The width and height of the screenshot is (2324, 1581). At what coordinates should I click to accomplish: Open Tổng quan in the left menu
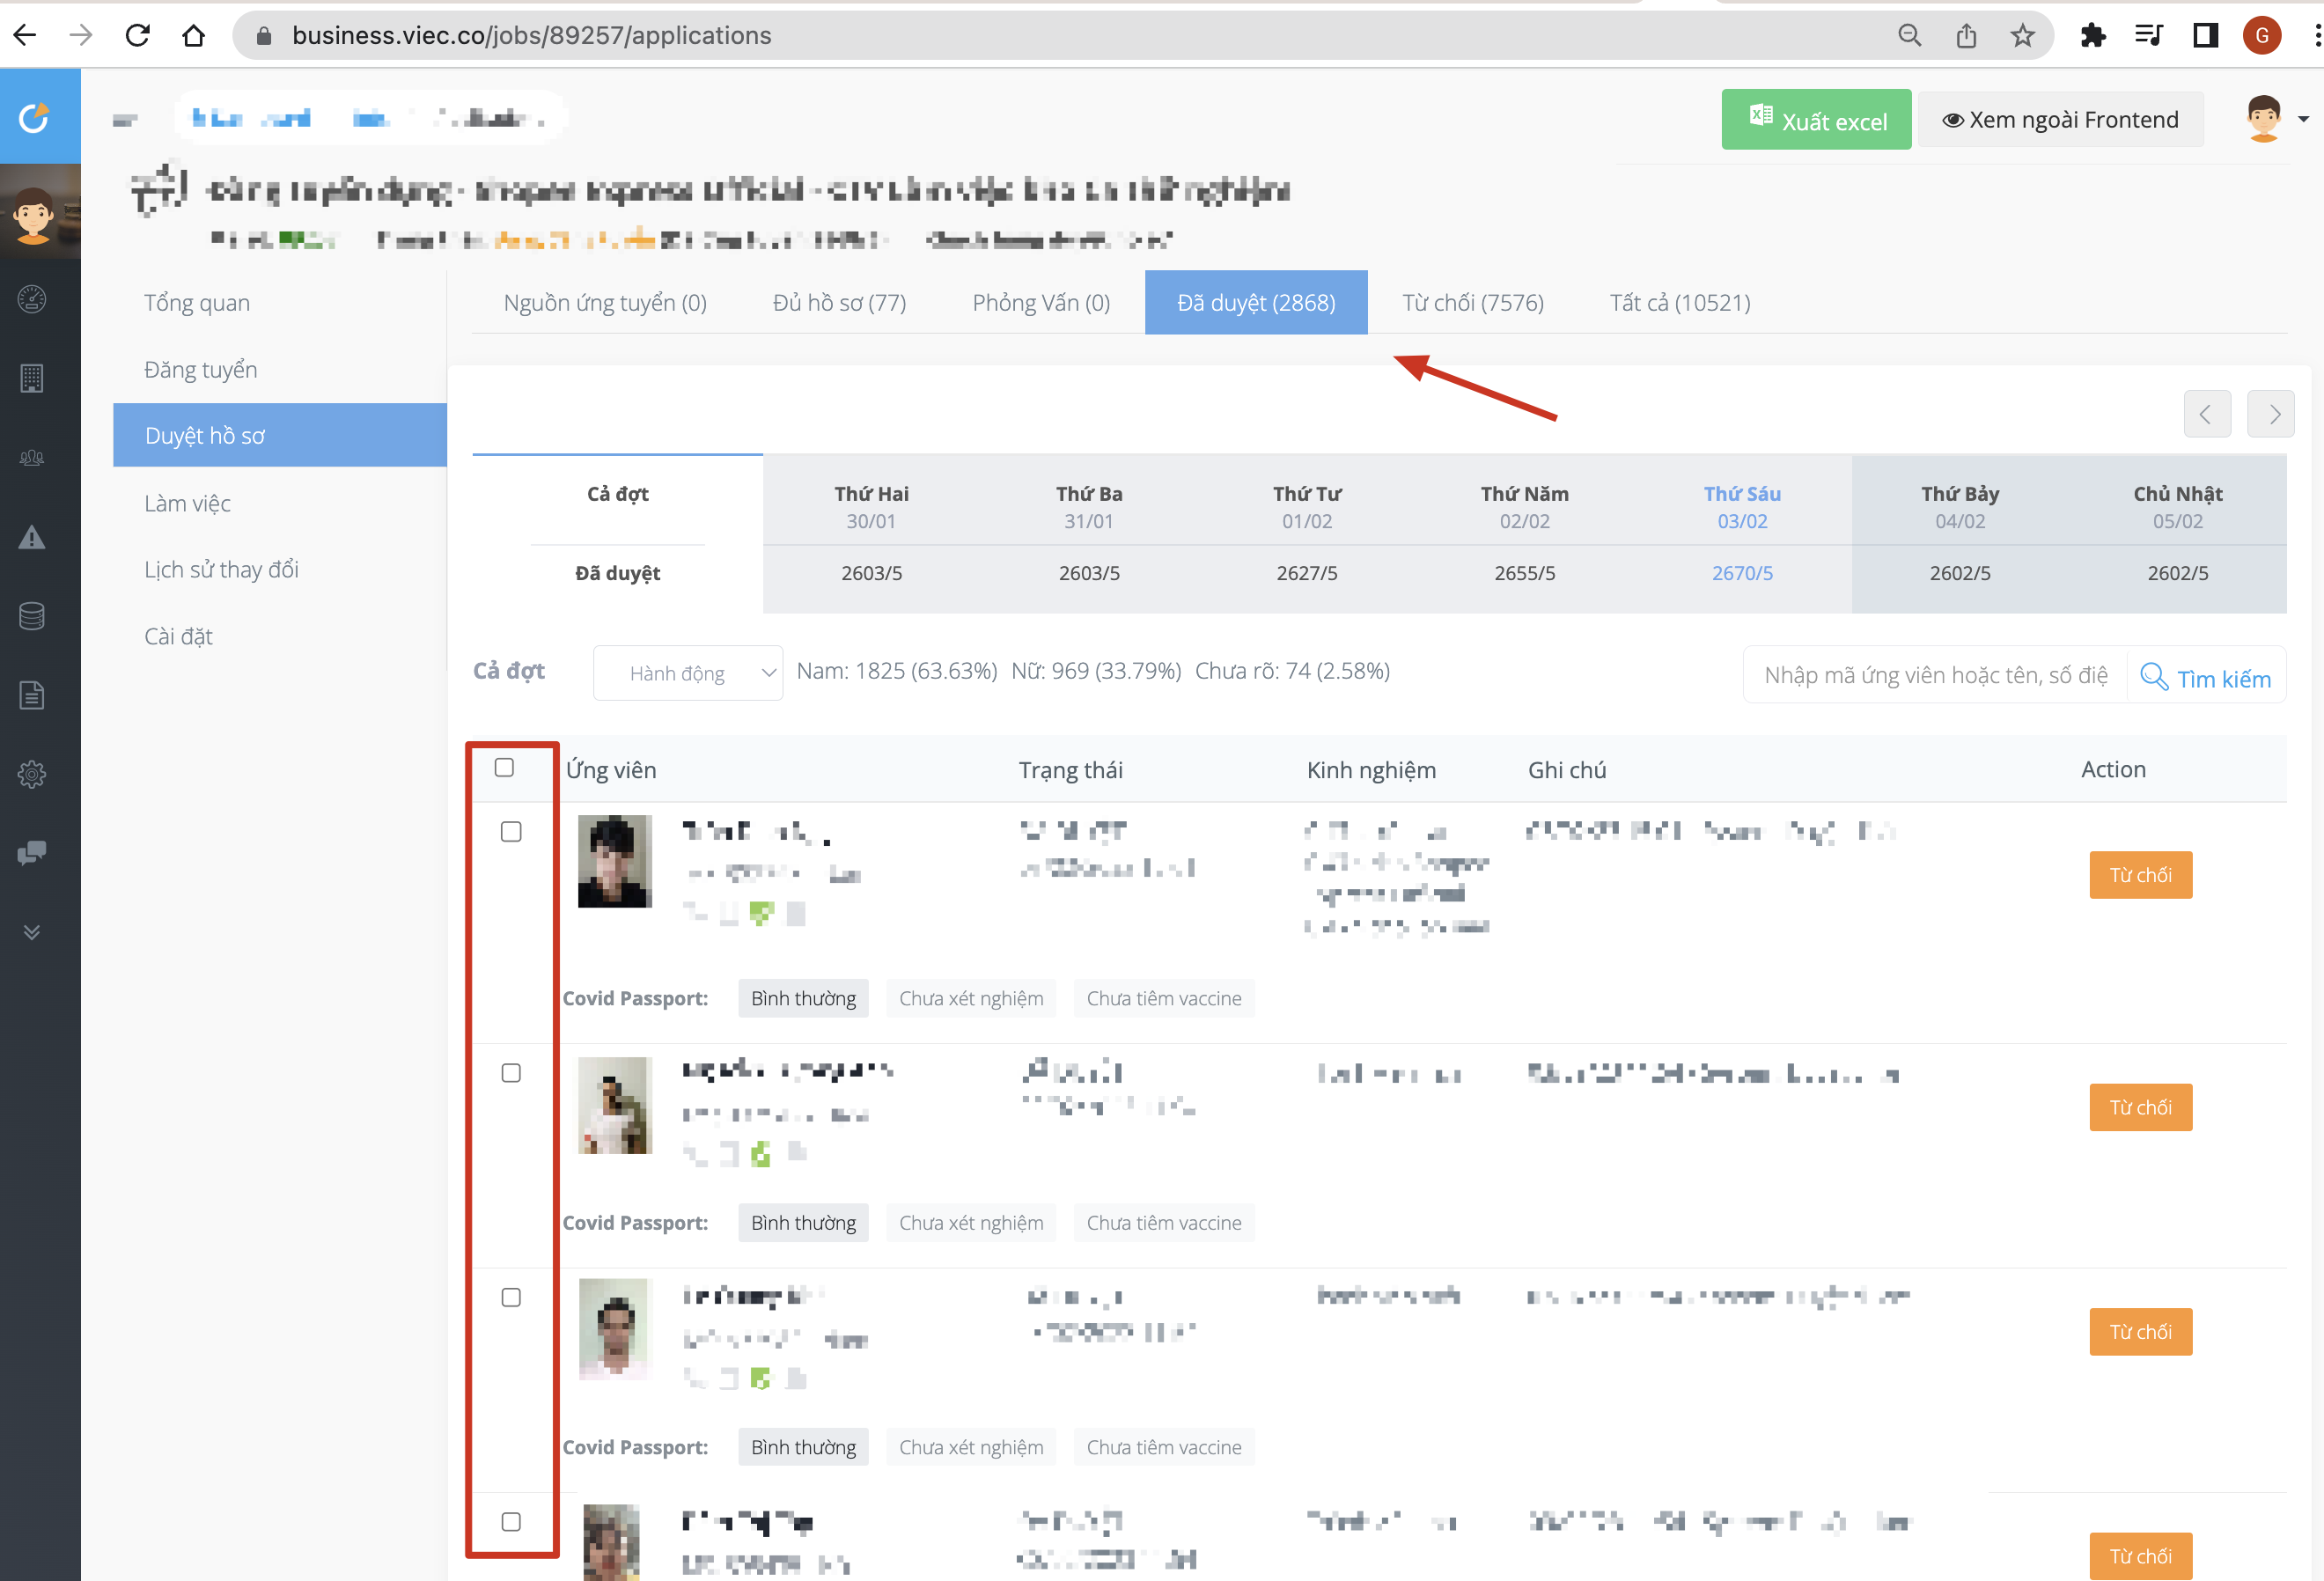tap(197, 303)
